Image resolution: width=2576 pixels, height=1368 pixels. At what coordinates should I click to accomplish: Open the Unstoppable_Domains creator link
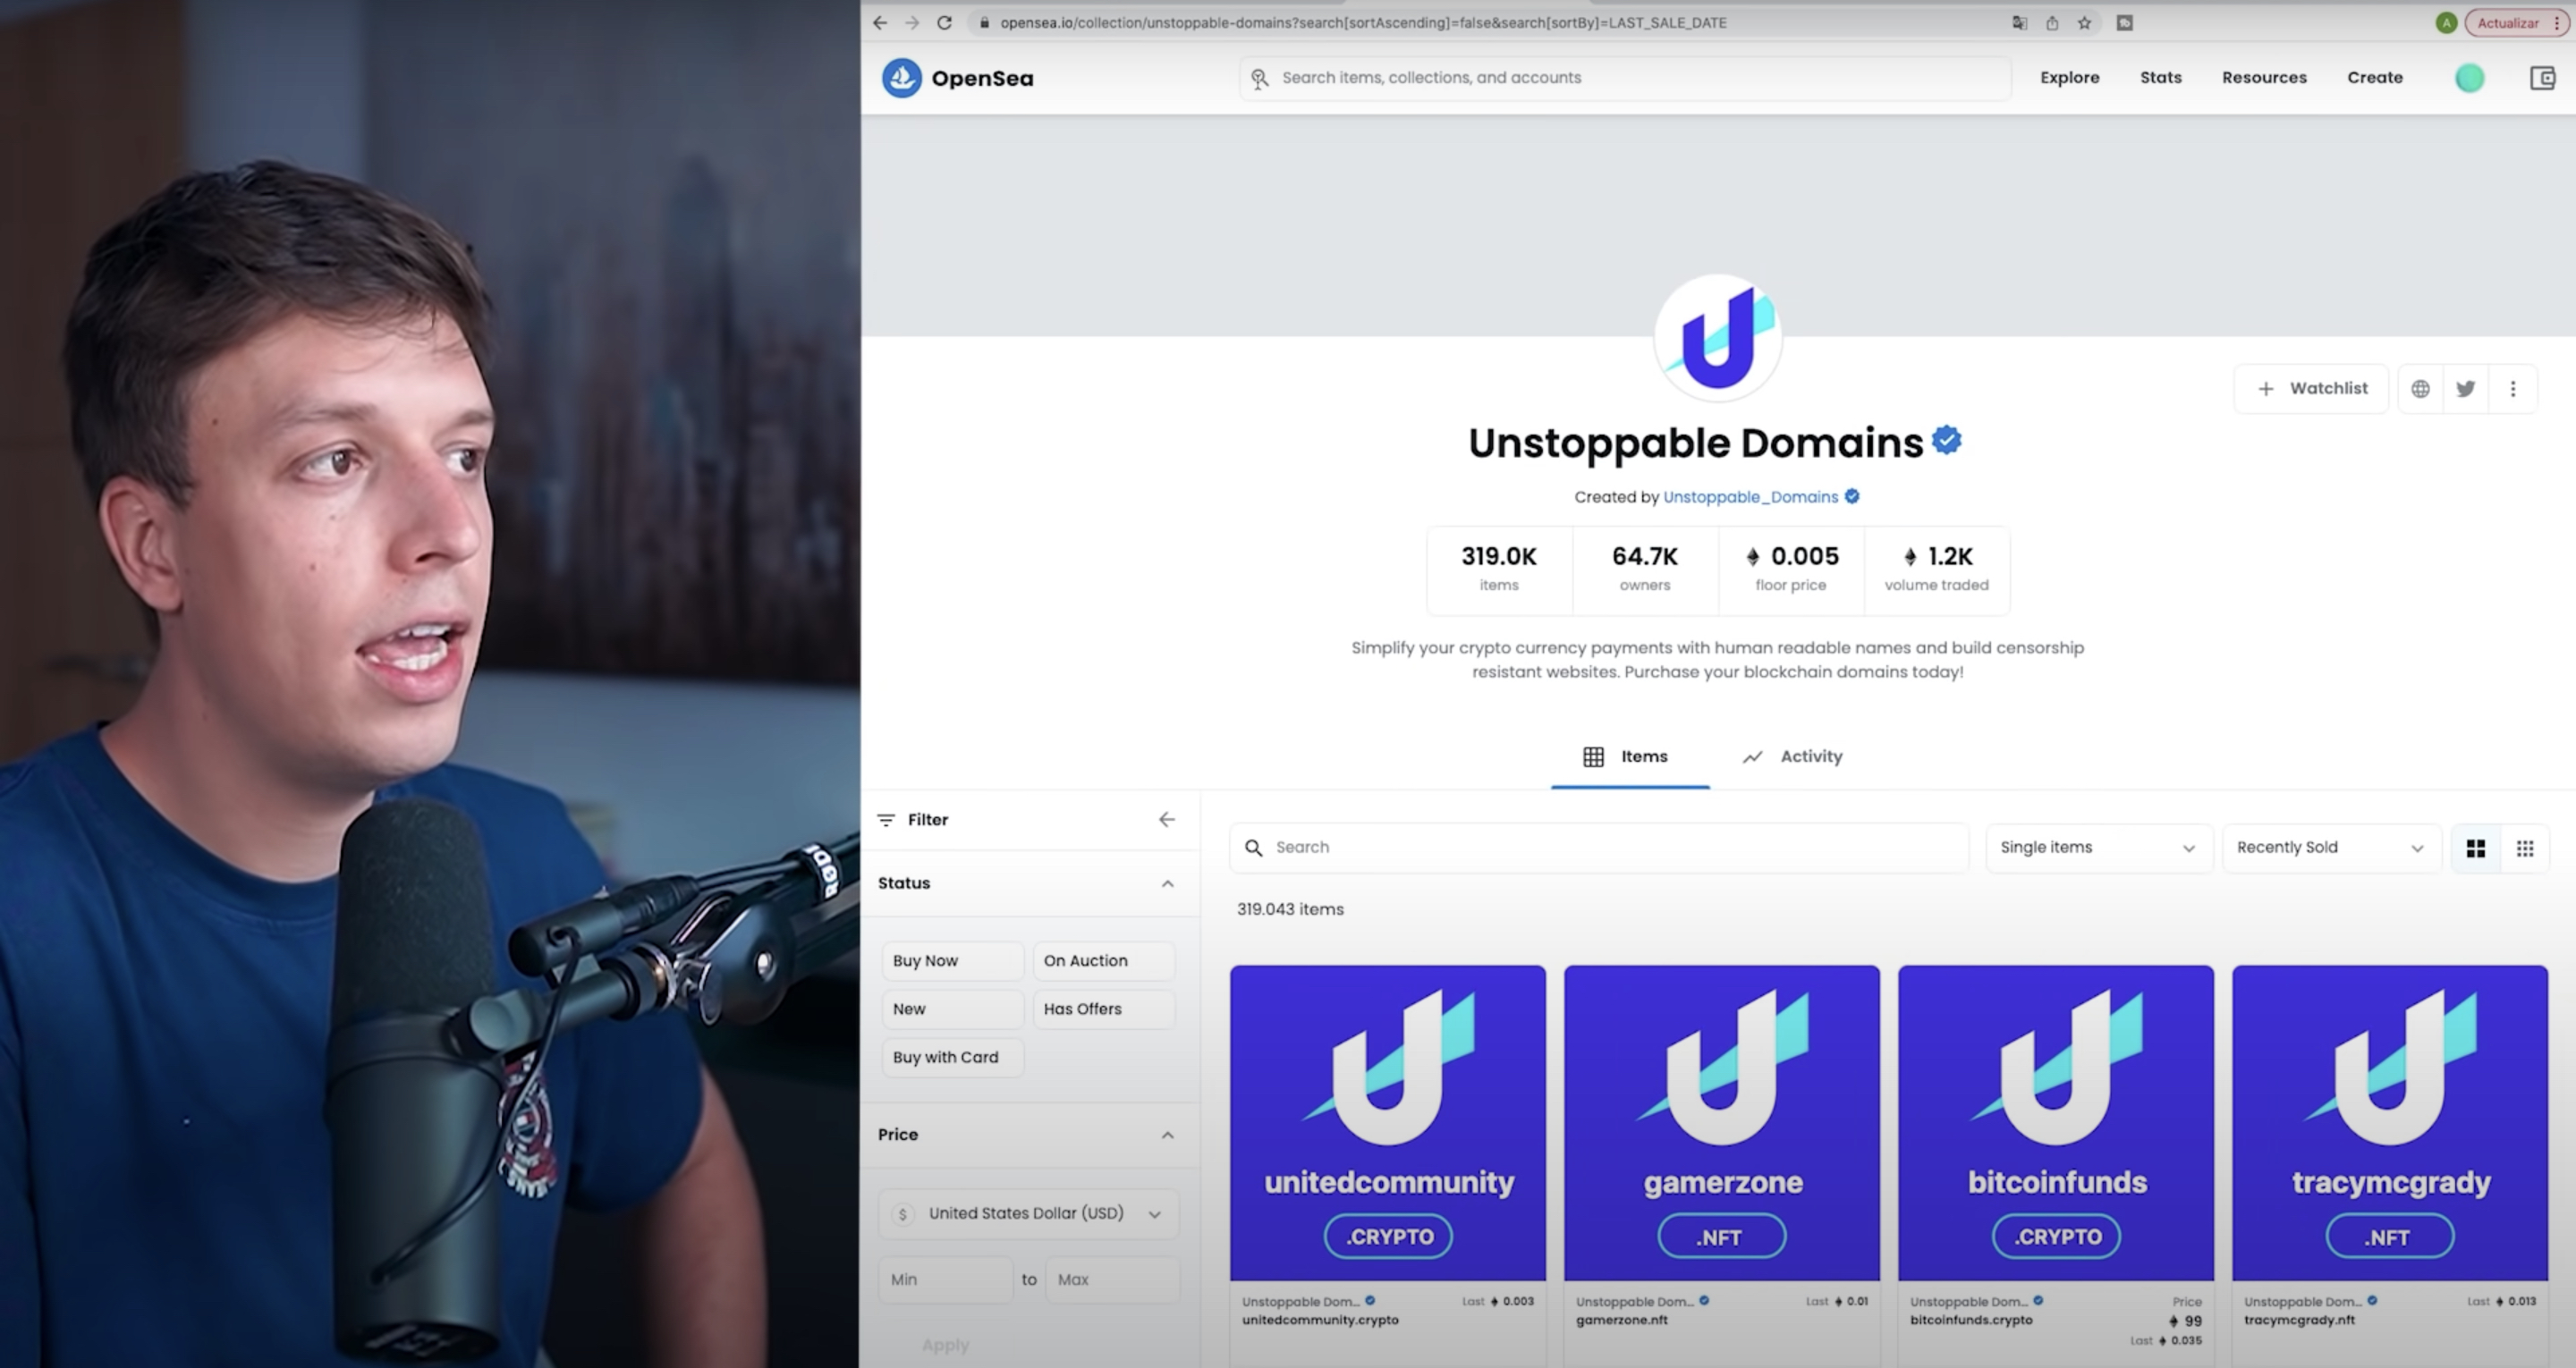[1750, 497]
